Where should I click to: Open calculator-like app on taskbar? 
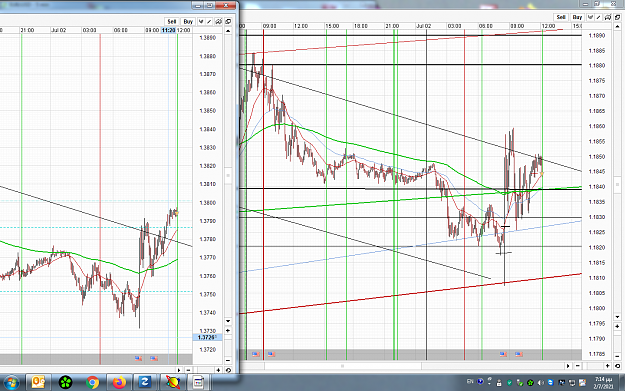click(198, 383)
